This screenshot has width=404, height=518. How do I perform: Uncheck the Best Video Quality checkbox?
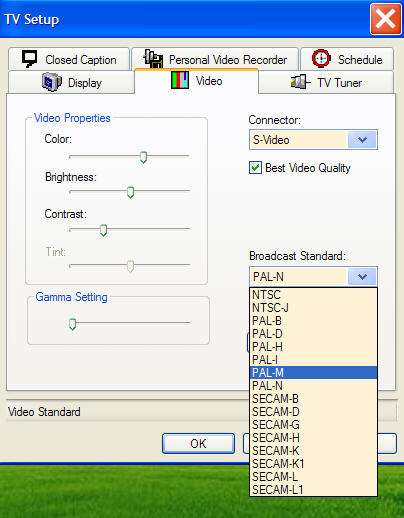tap(255, 168)
